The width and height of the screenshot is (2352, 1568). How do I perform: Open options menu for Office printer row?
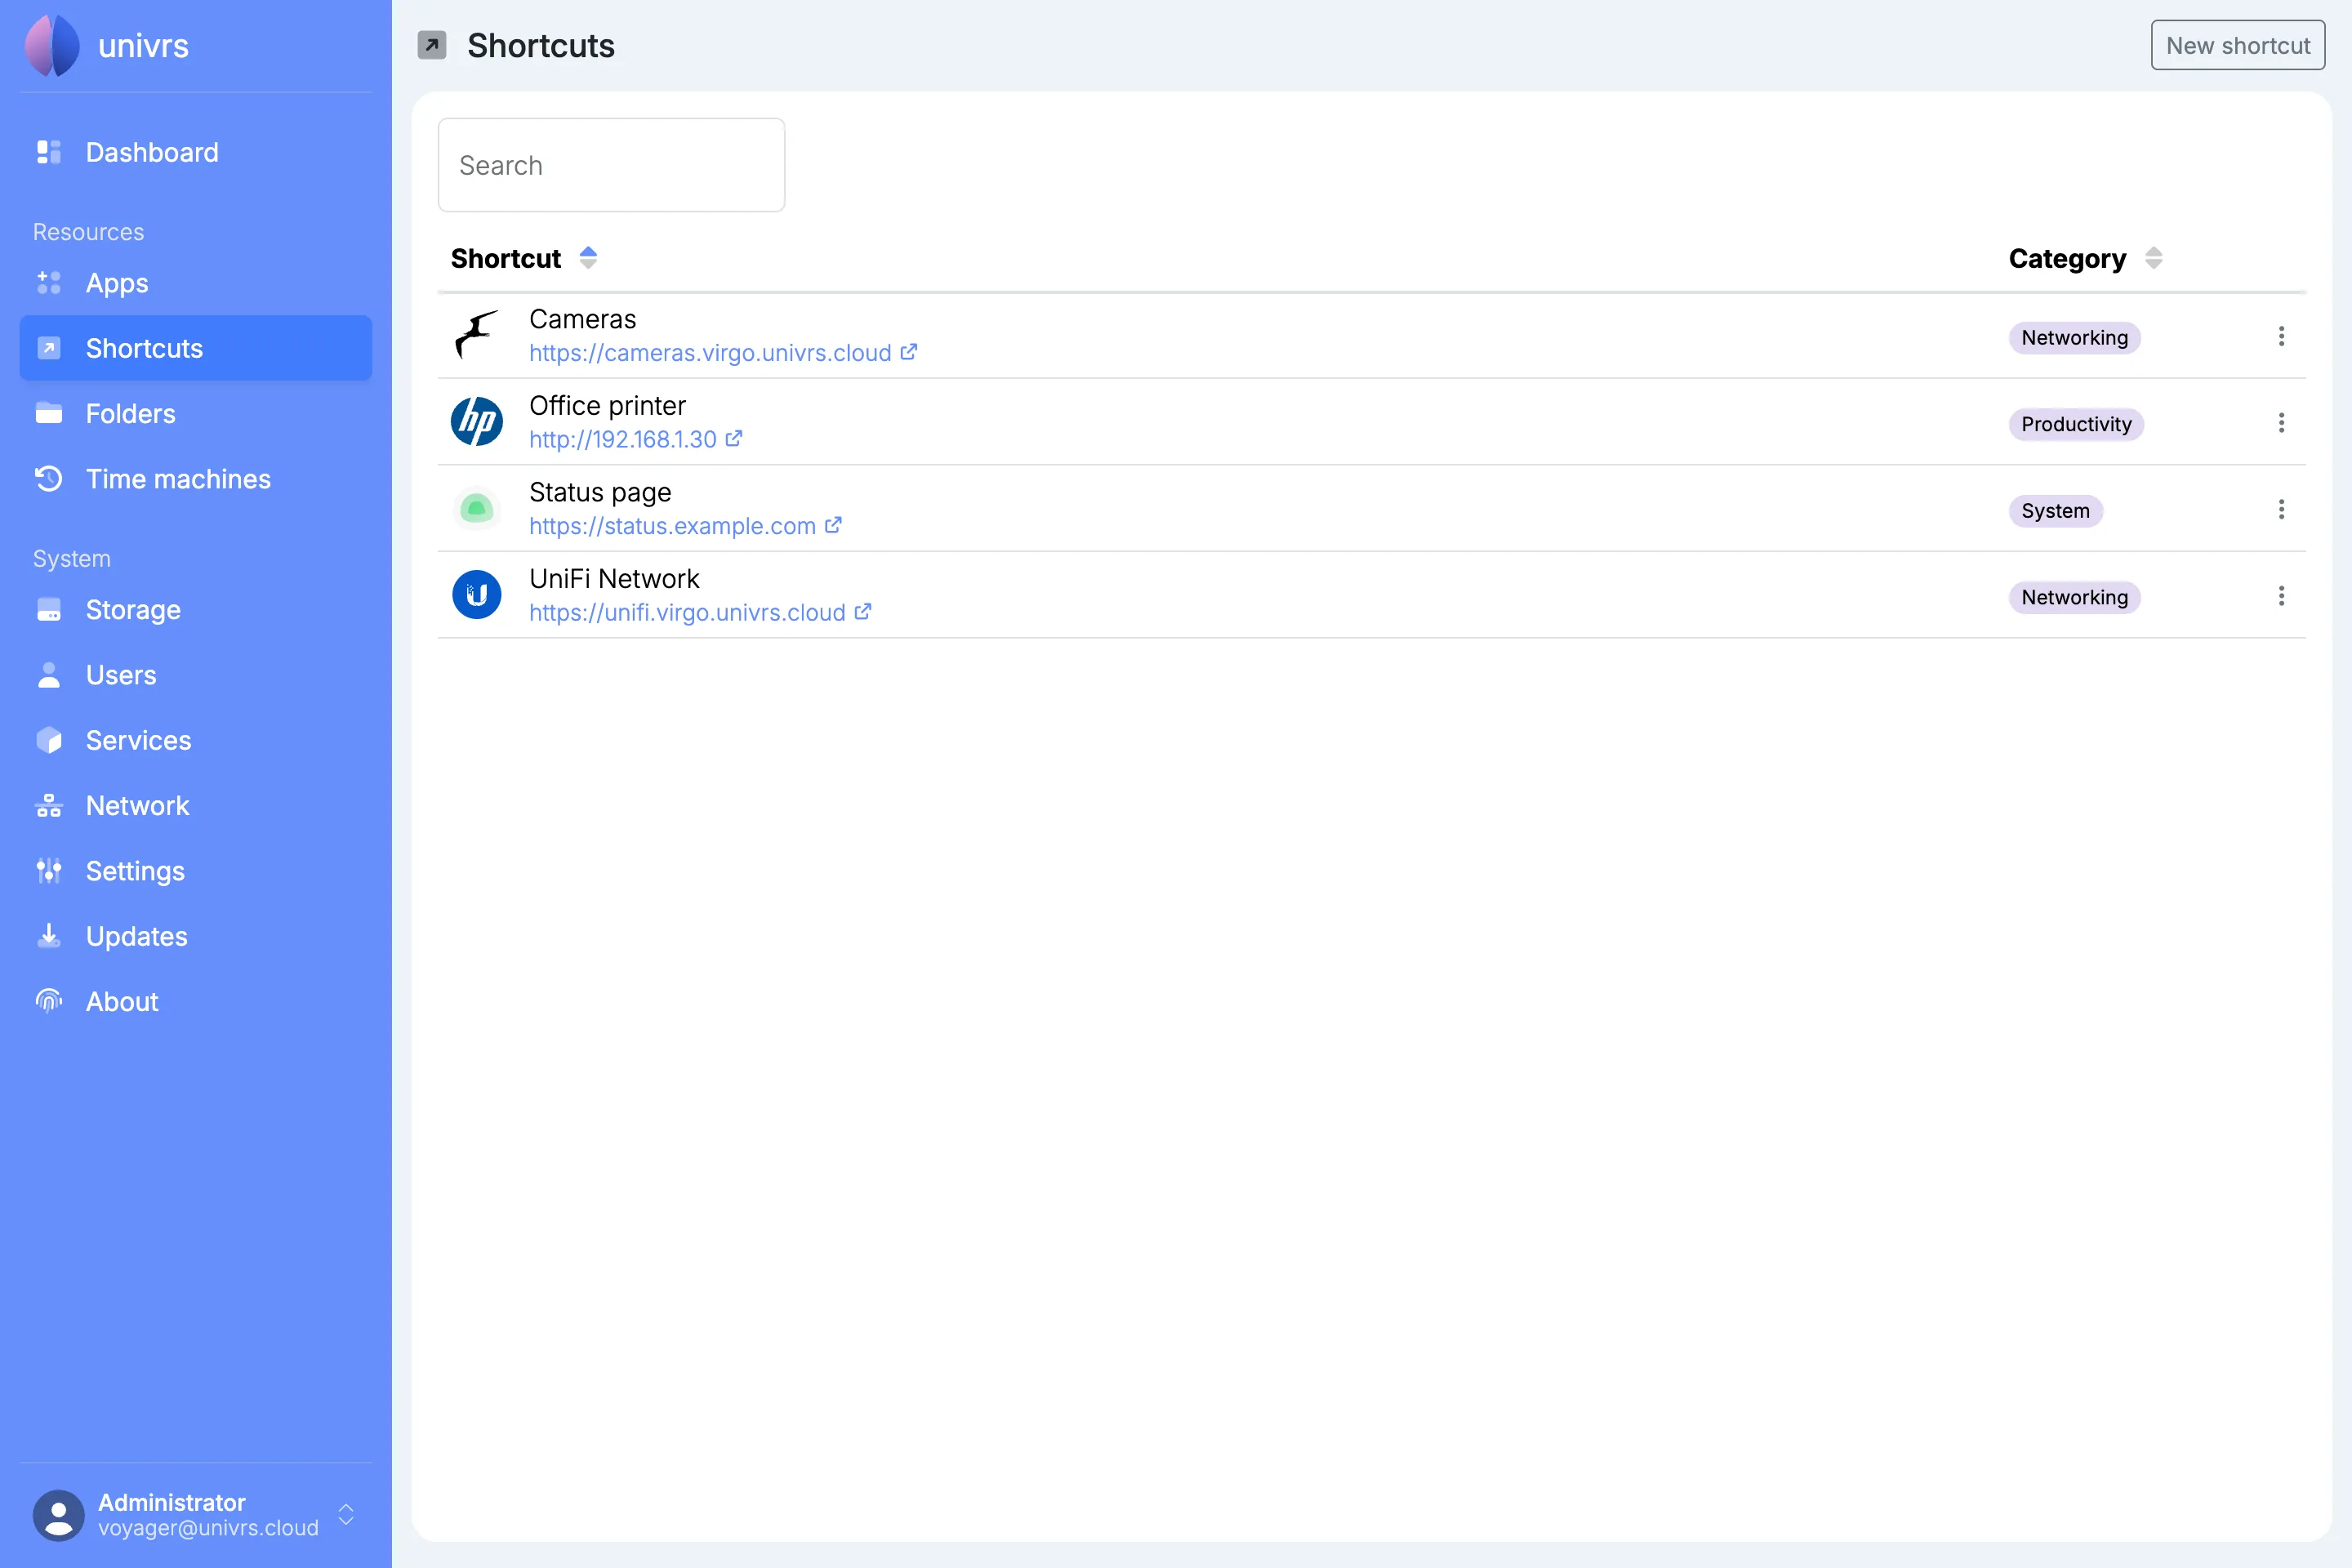[2281, 423]
